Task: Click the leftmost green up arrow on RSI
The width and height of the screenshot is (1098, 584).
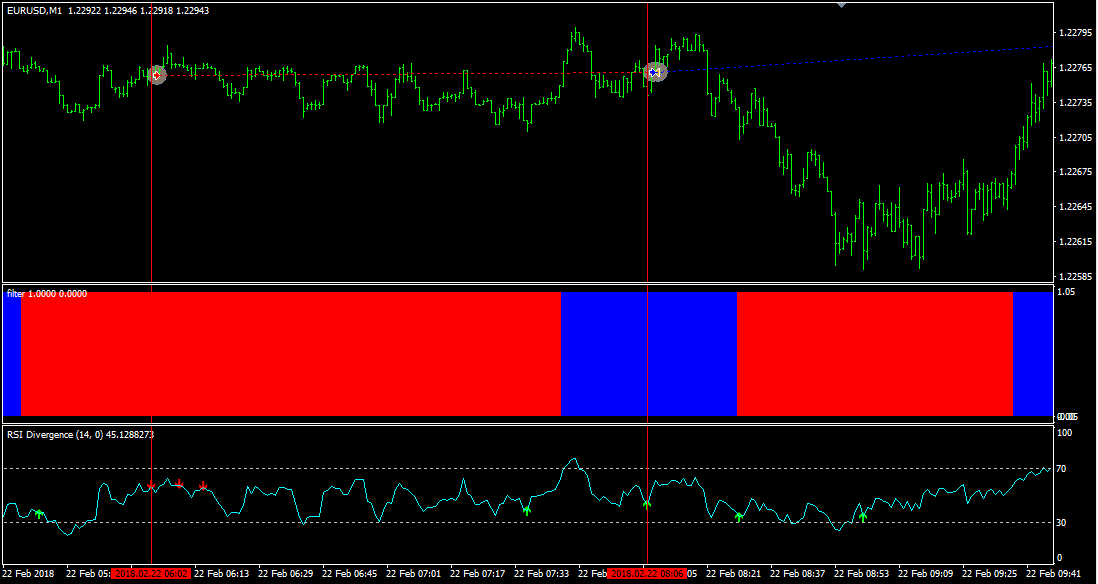Action: pos(40,514)
